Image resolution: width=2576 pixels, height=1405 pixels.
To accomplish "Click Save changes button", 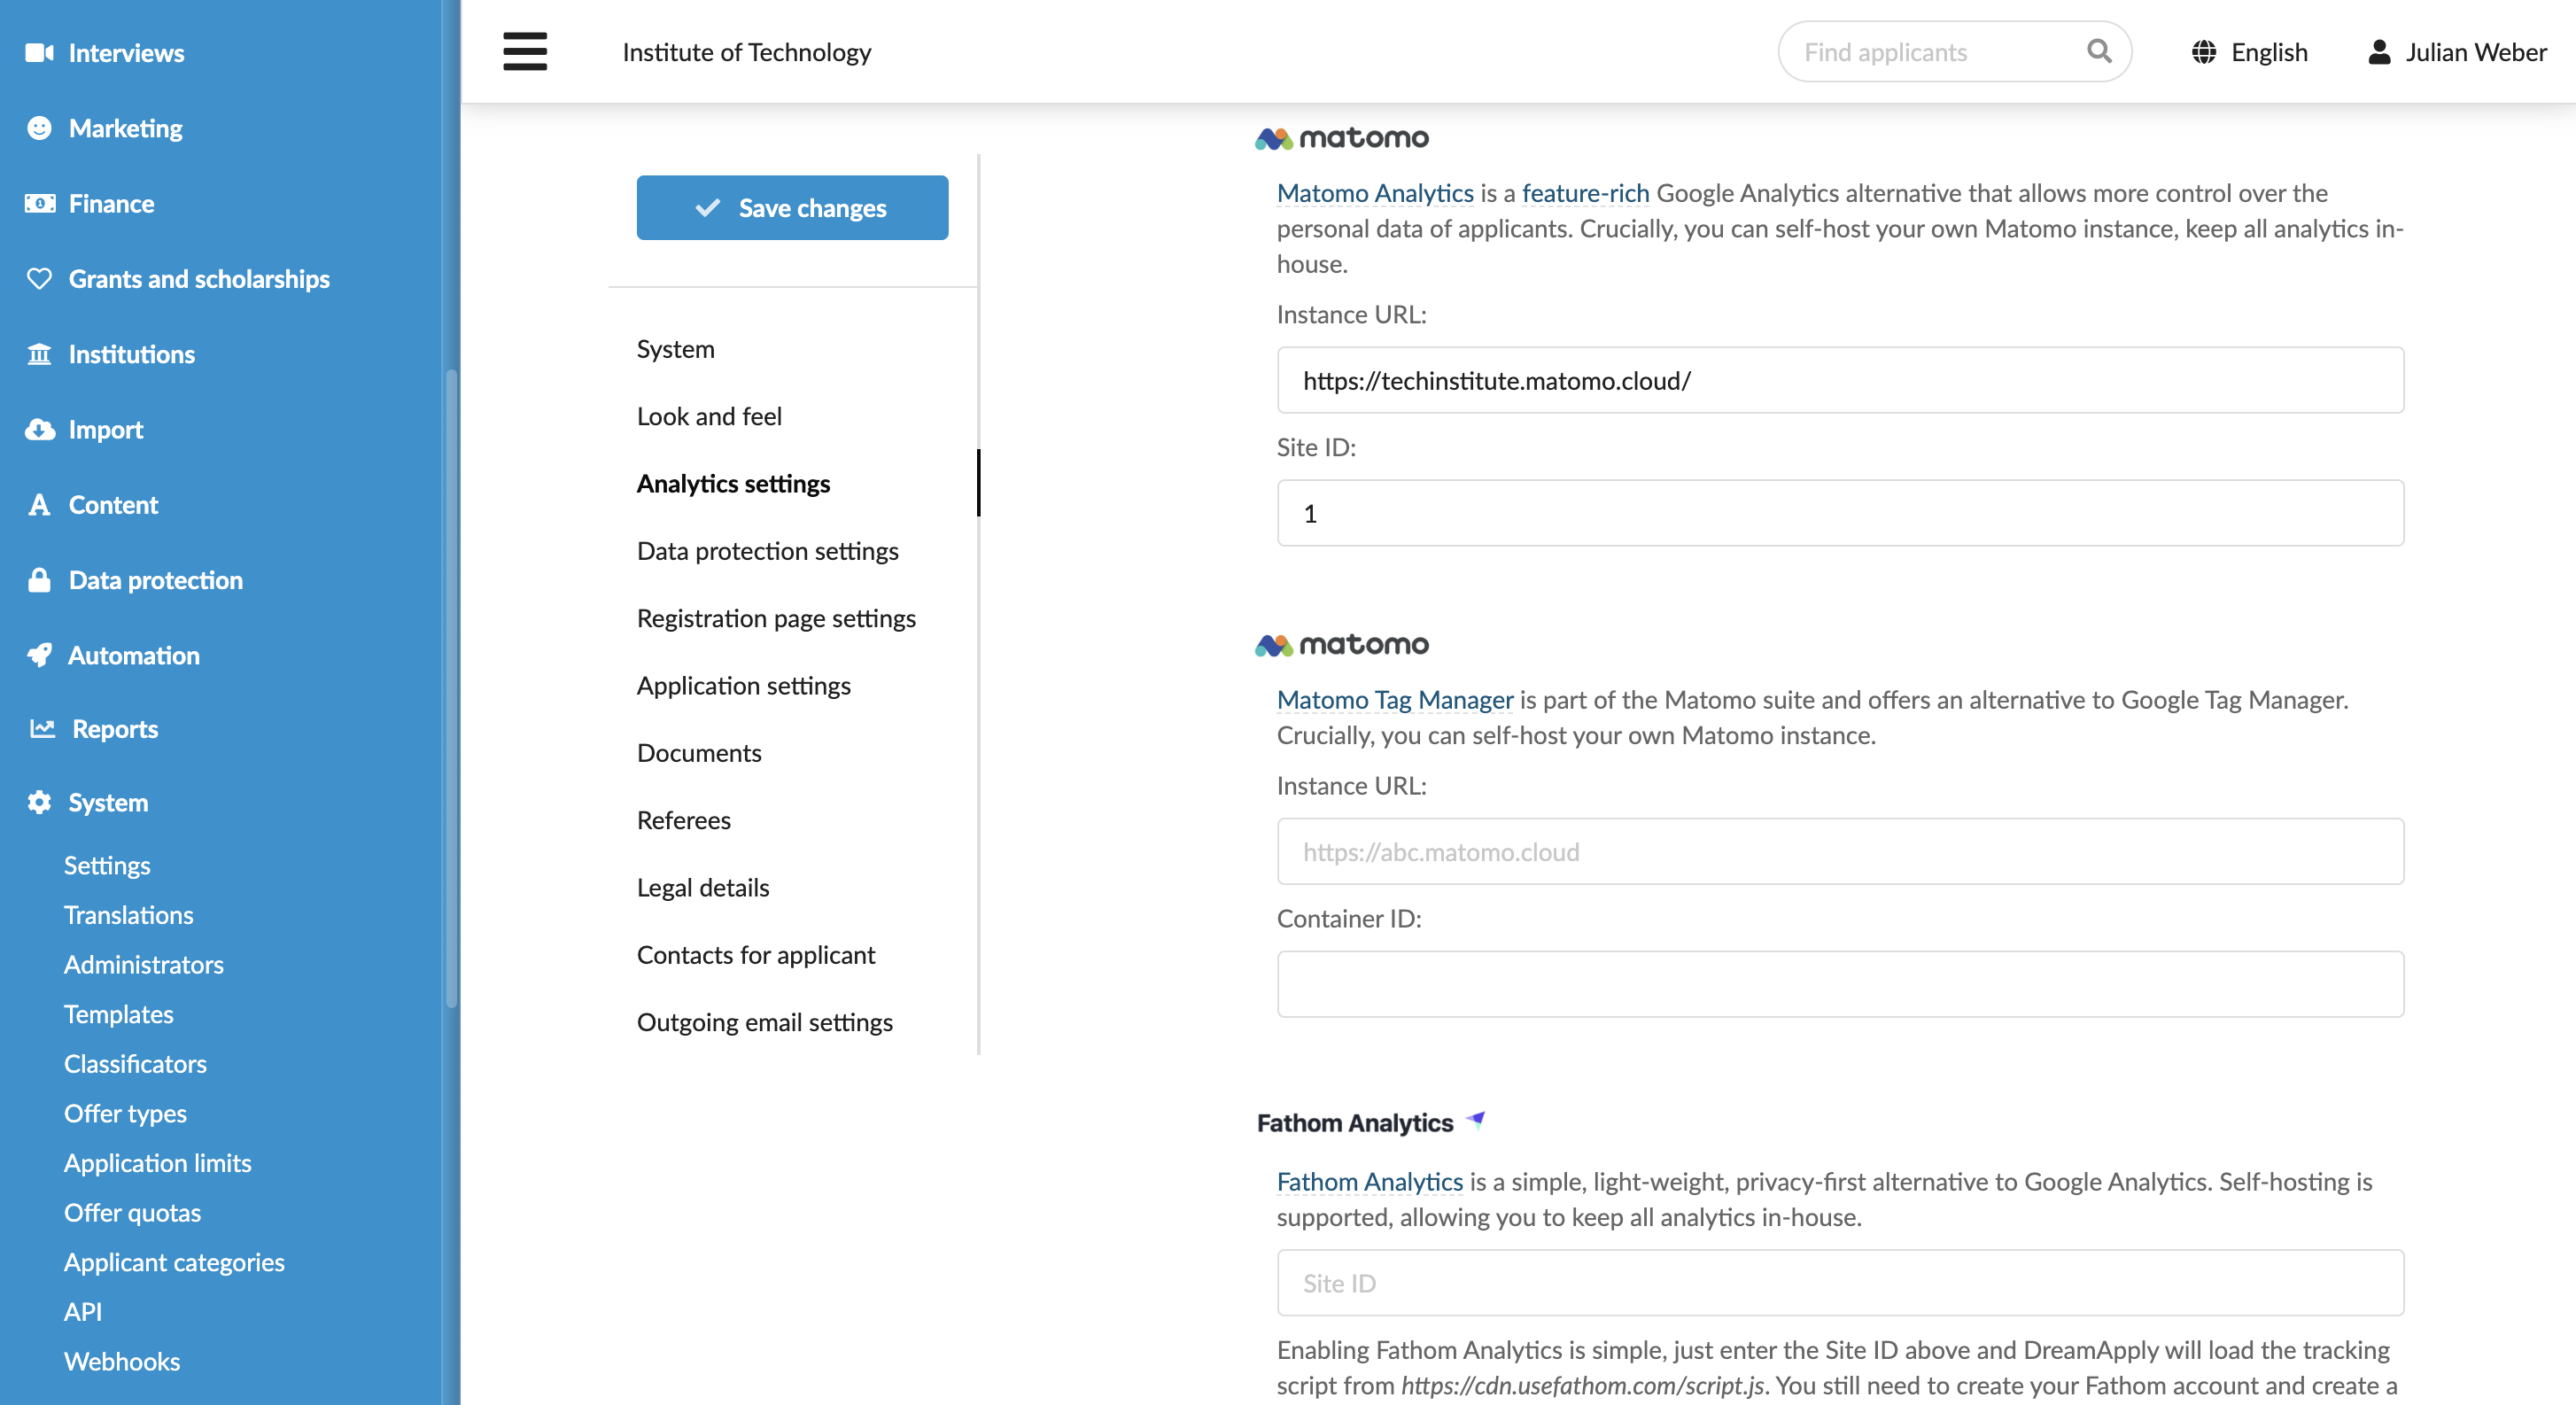I will coord(792,208).
